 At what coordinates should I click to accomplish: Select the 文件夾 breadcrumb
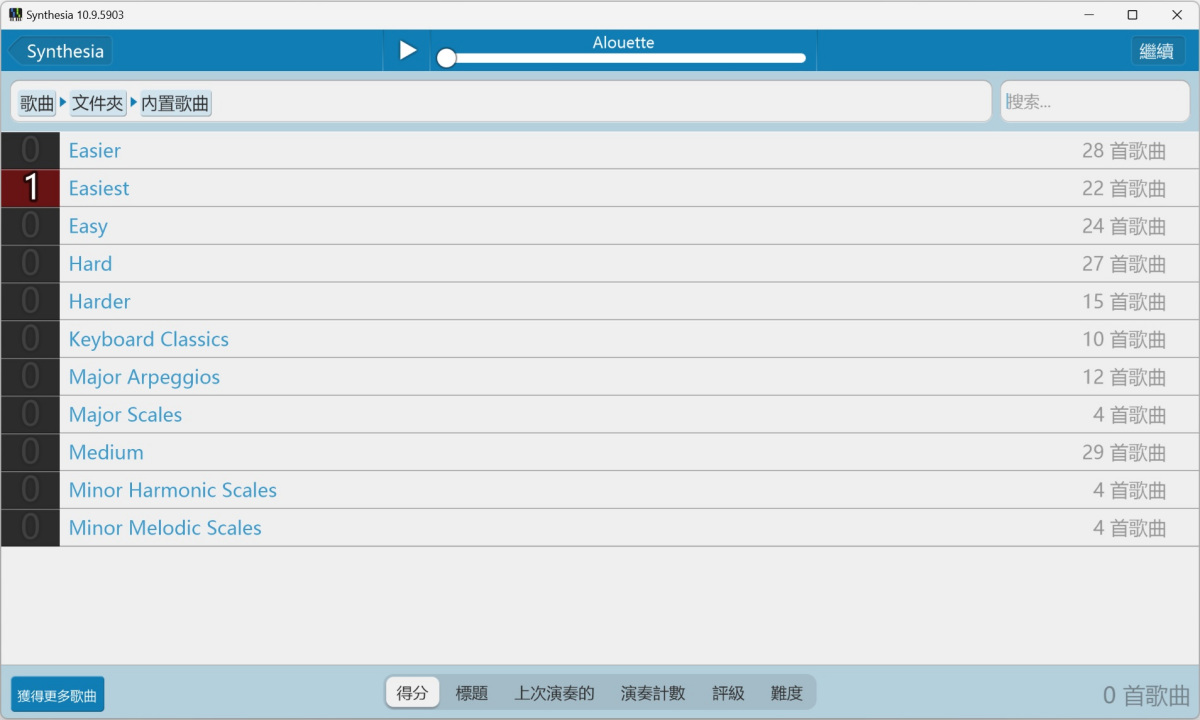tap(97, 103)
